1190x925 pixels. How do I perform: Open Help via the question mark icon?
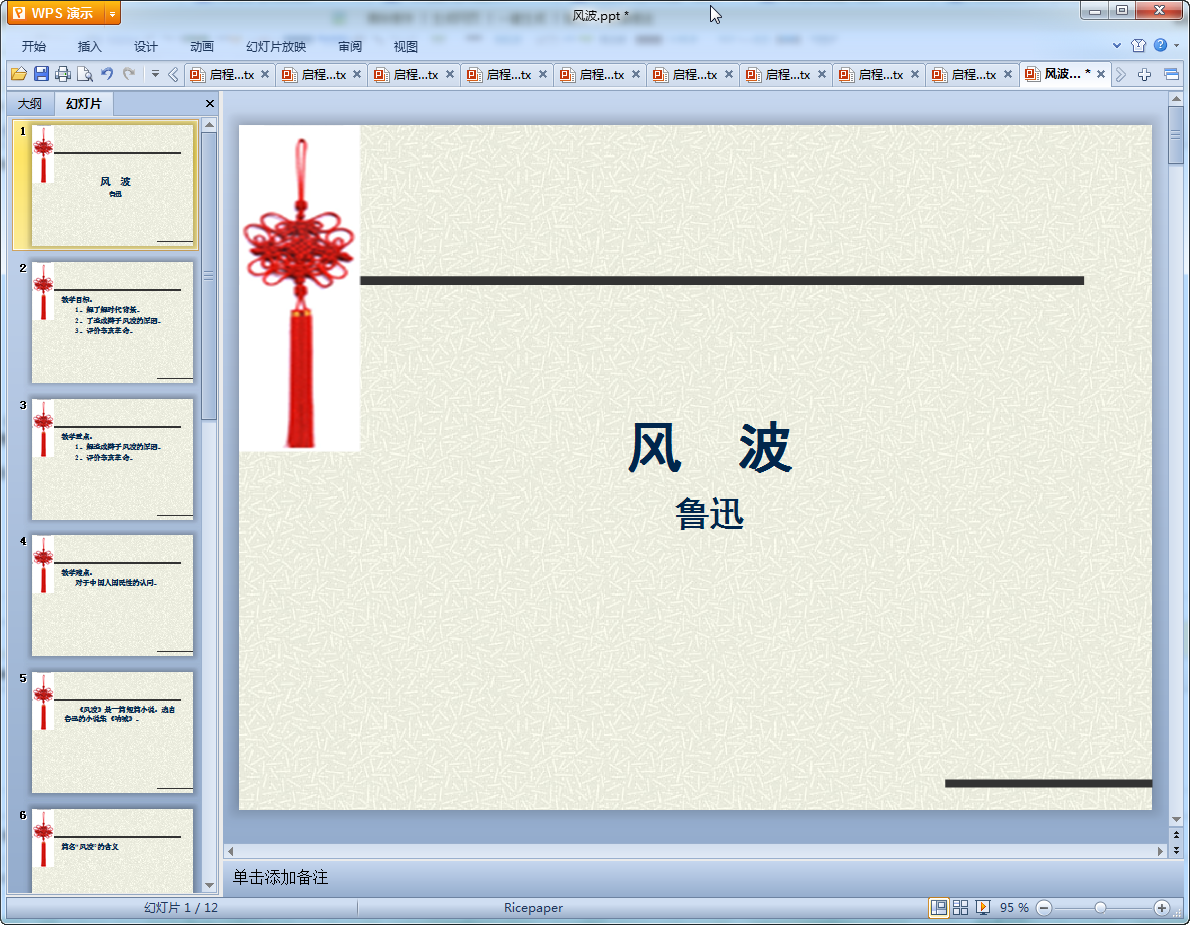[x=1160, y=46]
